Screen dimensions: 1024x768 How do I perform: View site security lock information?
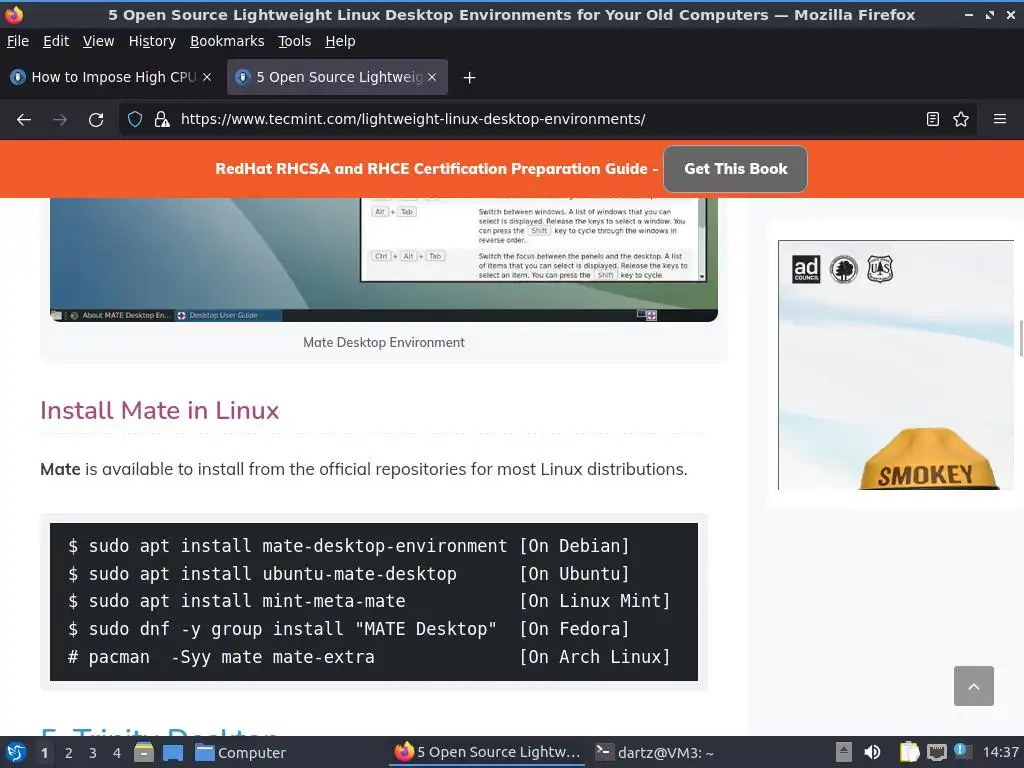point(162,120)
